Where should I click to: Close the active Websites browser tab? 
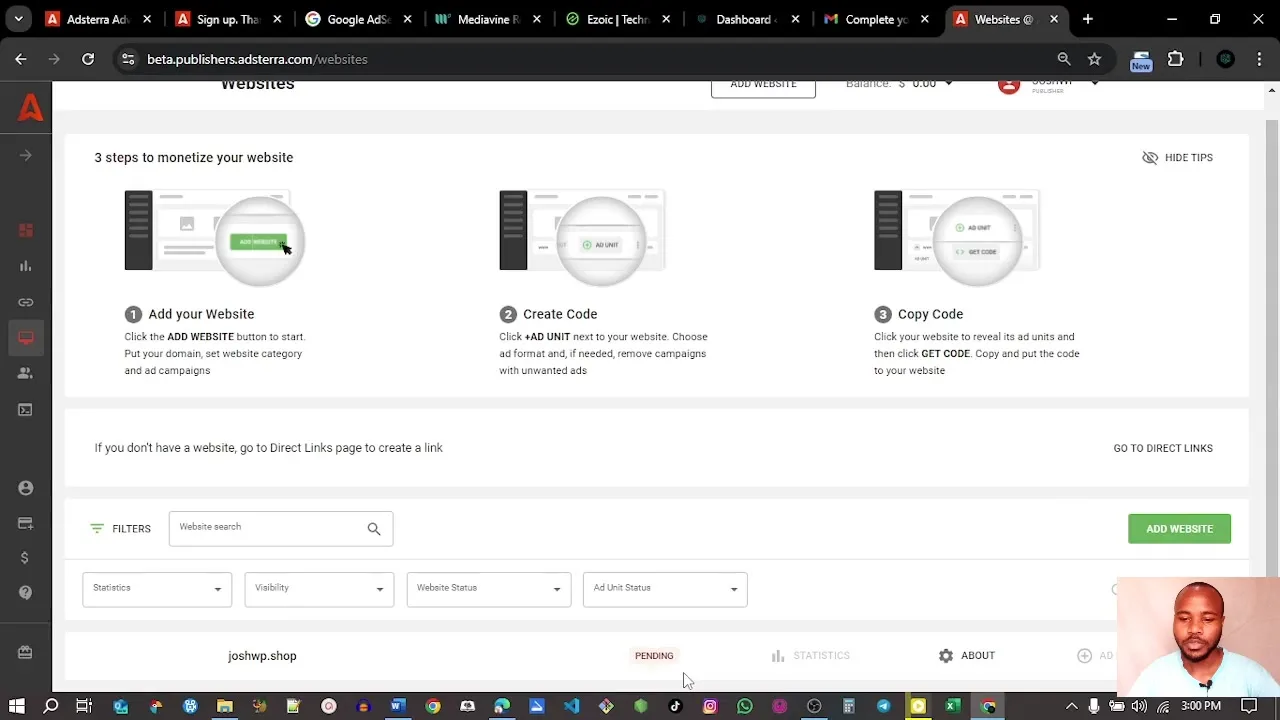pyautogui.click(x=1054, y=19)
